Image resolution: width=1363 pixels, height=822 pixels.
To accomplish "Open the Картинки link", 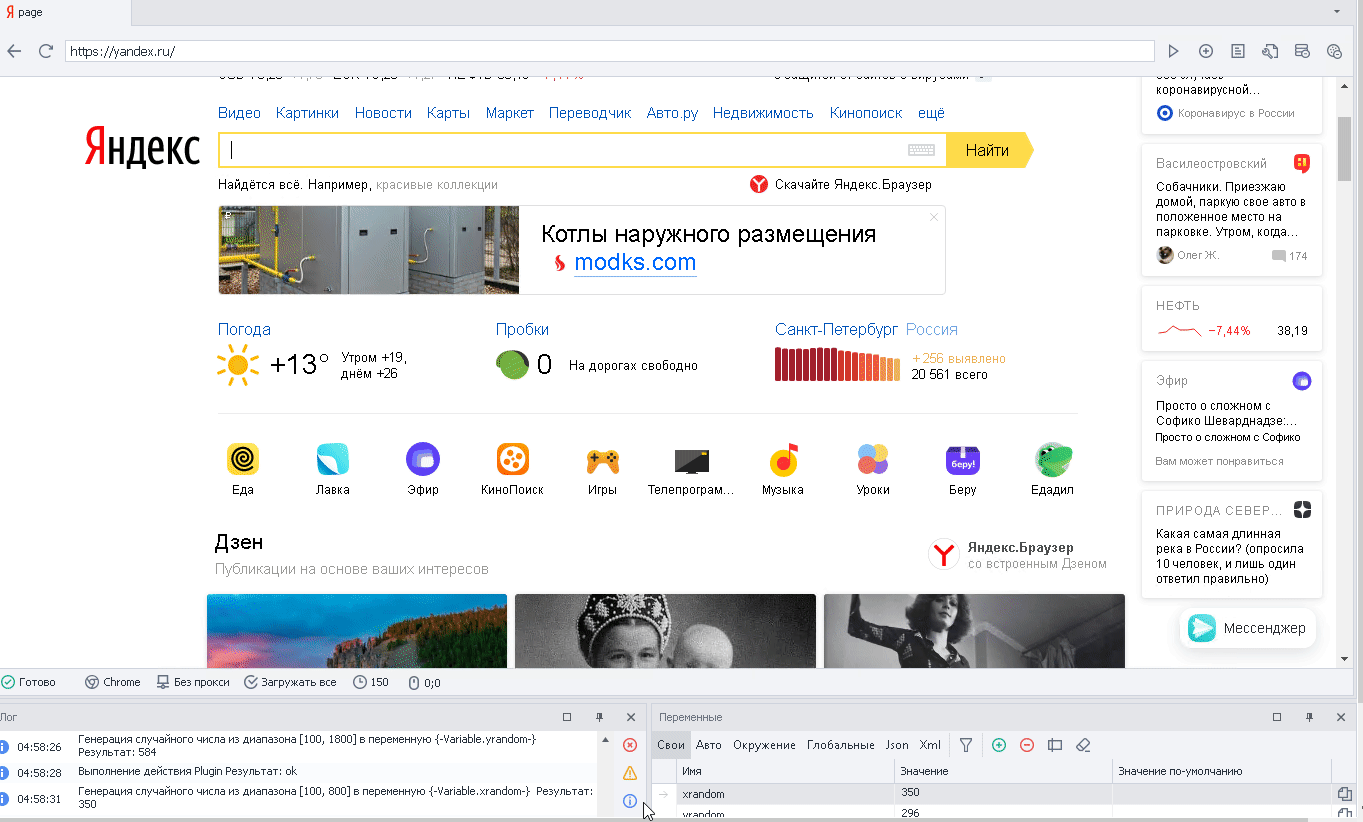I will pyautogui.click(x=308, y=113).
